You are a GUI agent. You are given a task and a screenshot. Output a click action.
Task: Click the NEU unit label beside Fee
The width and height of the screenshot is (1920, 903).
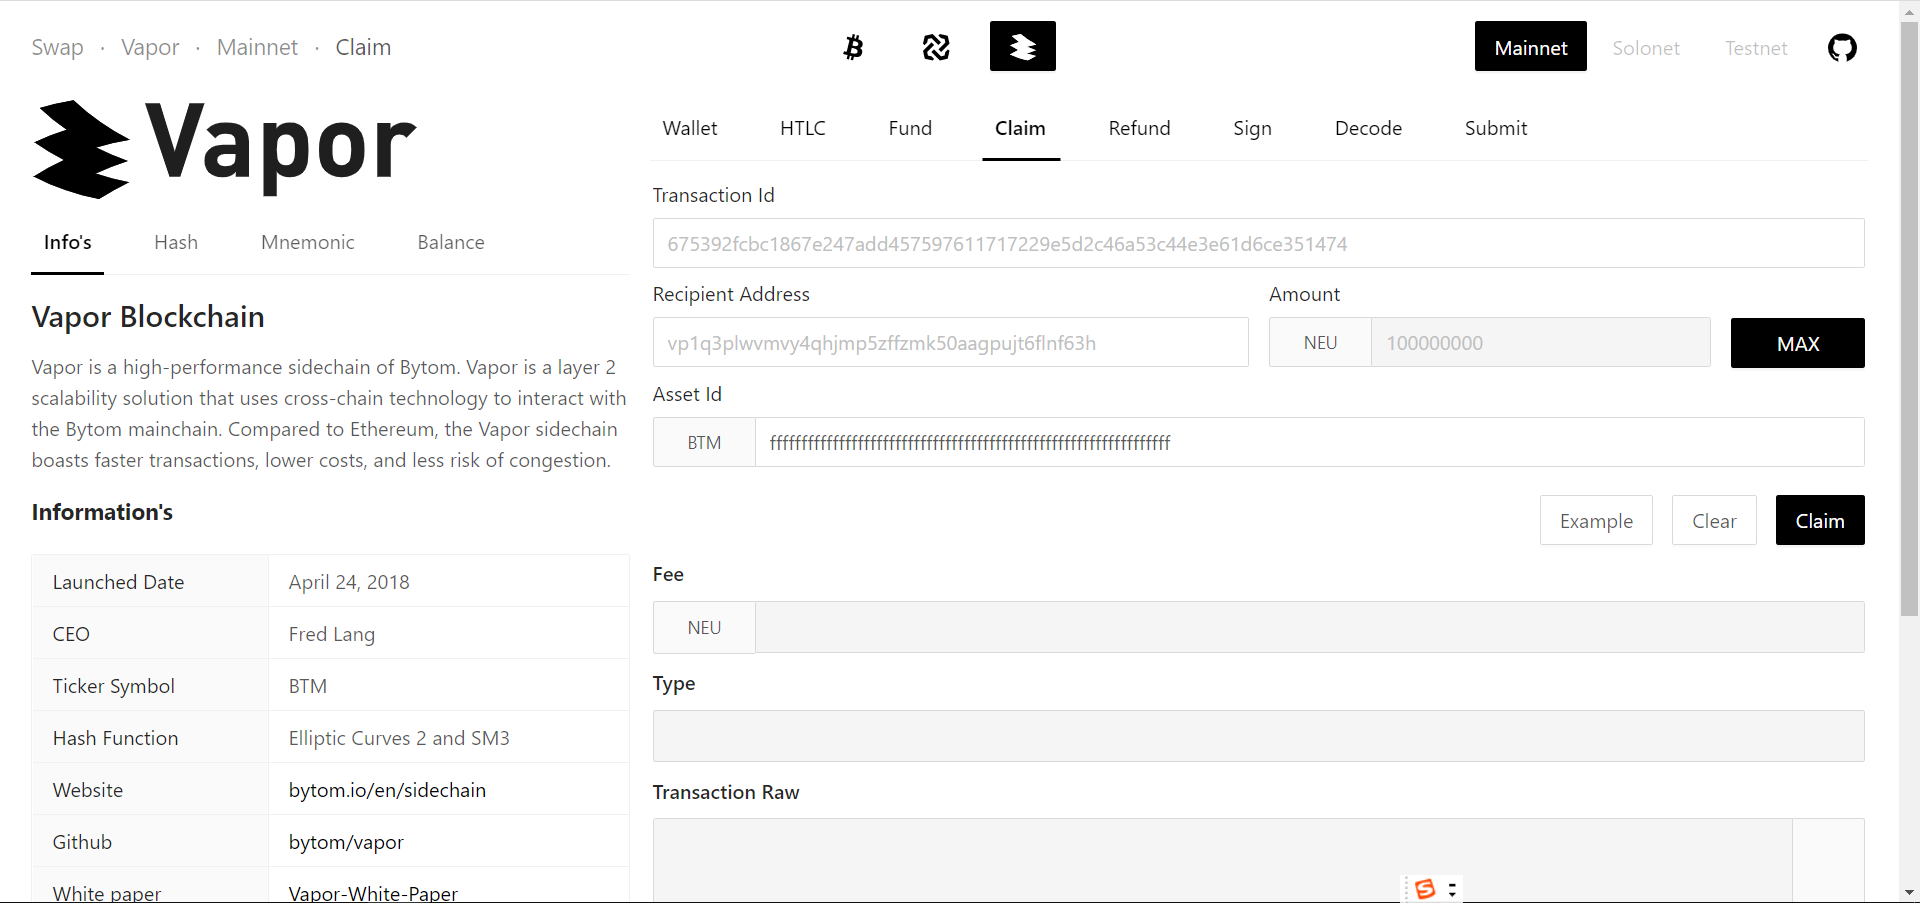pyautogui.click(x=704, y=627)
